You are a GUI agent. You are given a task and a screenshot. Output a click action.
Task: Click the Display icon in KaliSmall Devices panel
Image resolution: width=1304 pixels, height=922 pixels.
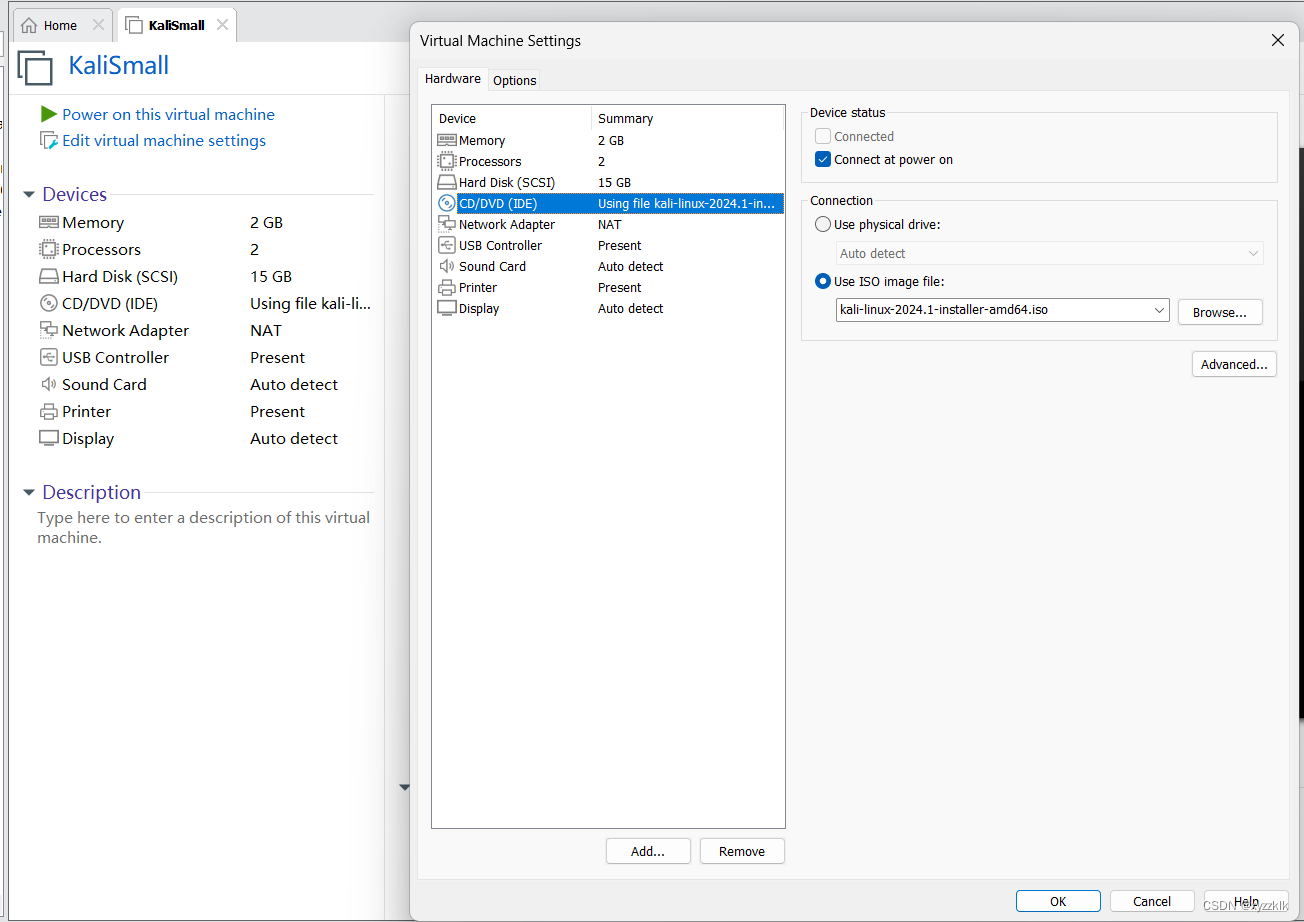[48, 439]
